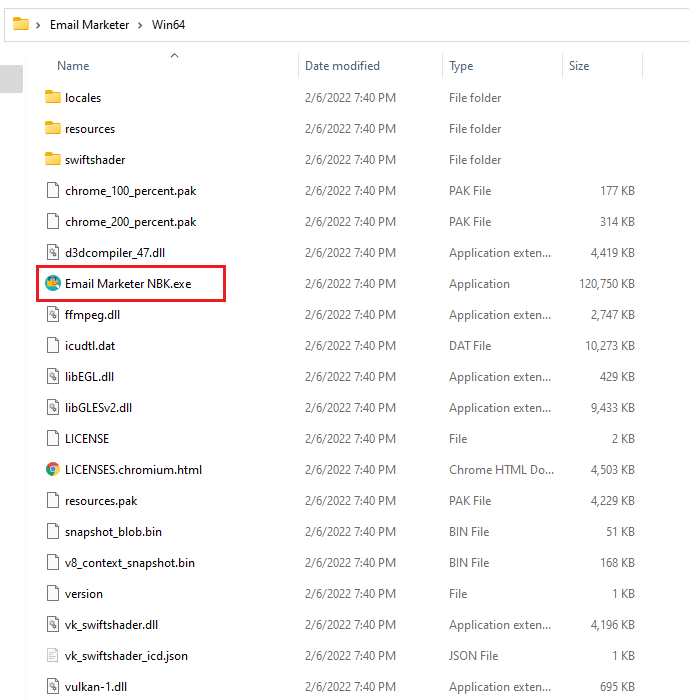Select the snapshot_blob.bin file name
The image size is (689, 700).
pos(113,532)
